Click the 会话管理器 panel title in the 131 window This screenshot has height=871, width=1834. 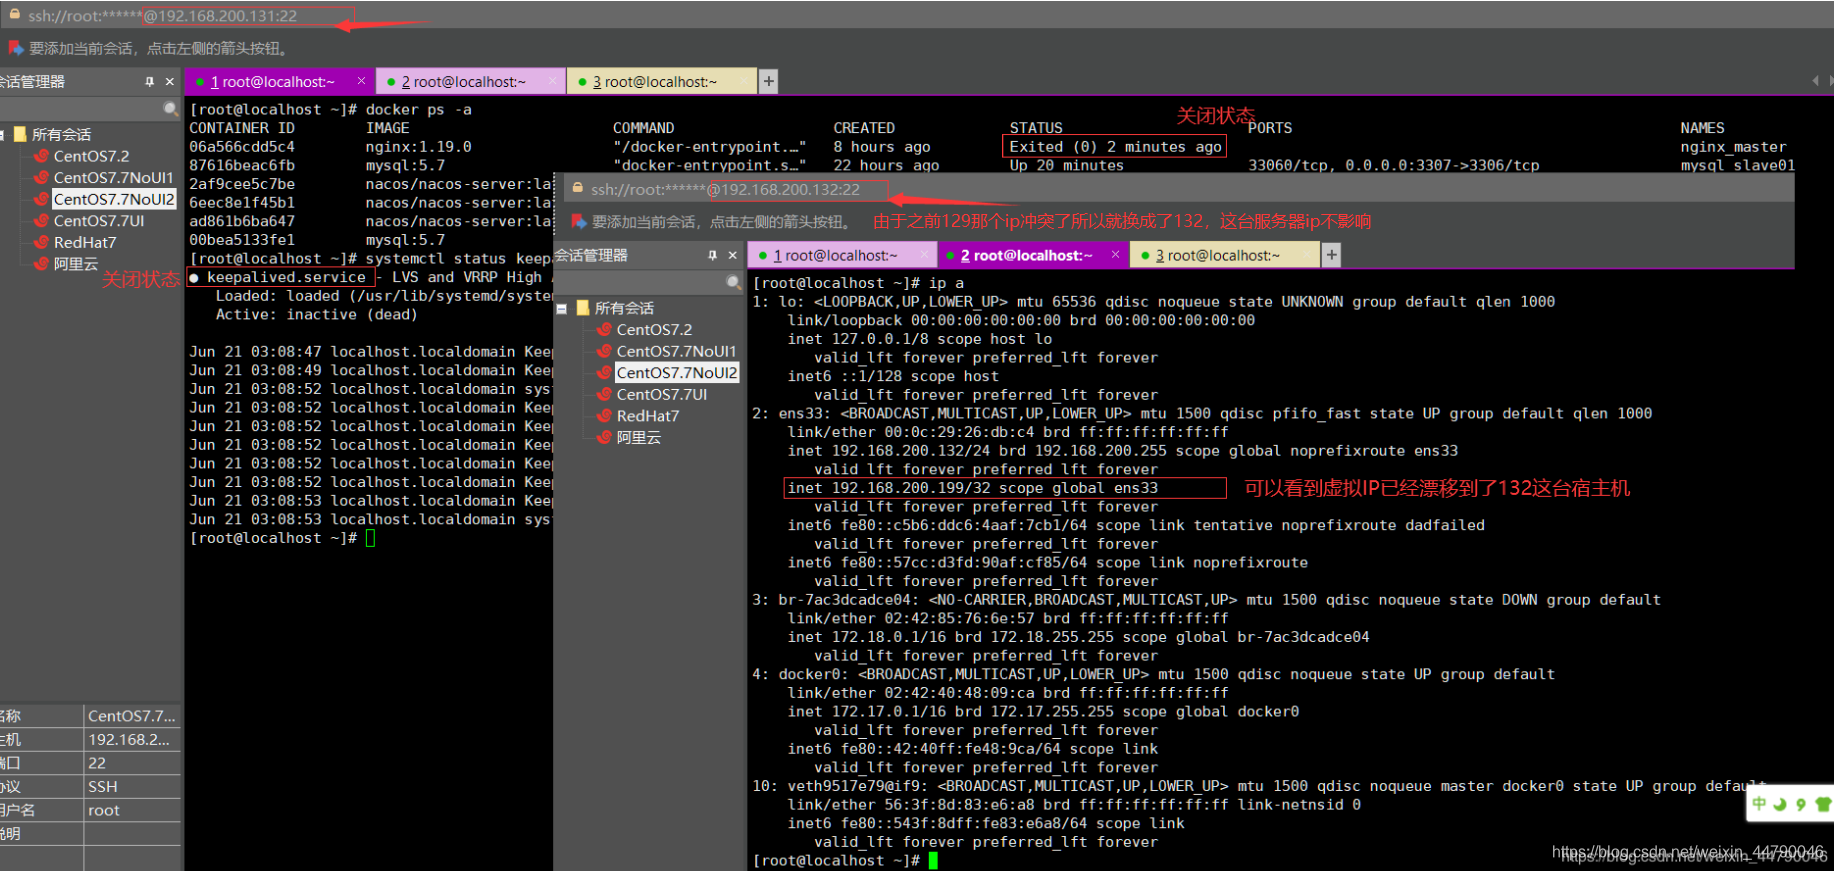click(x=32, y=82)
